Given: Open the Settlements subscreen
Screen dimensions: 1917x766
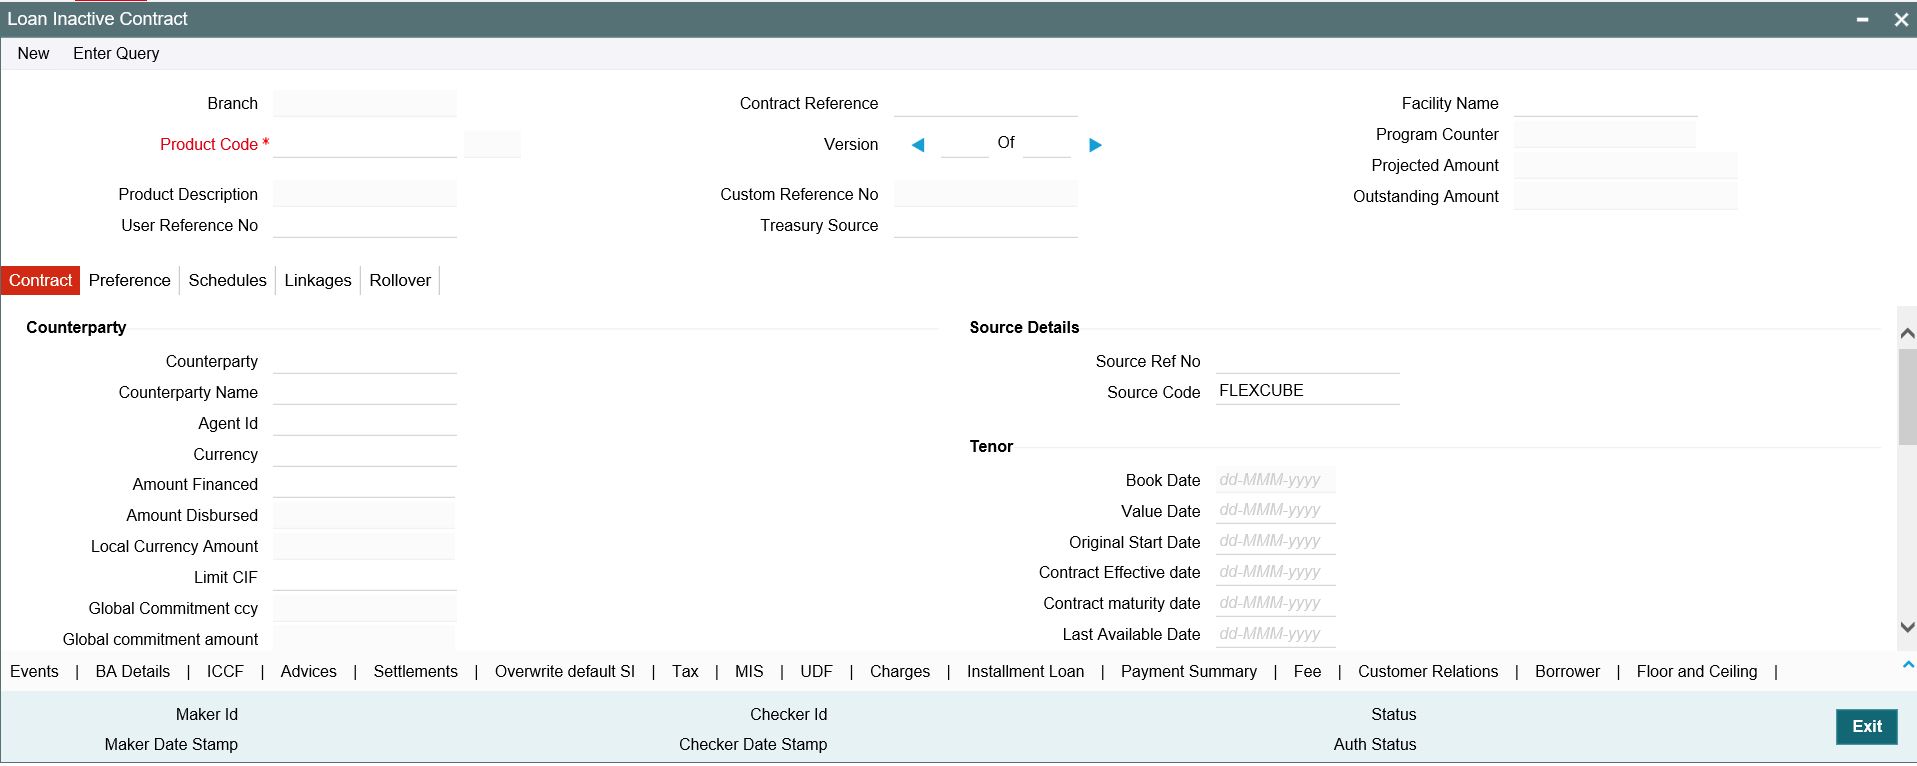Looking at the screenshot, I should pyautogui.click(x=416, y=672).
